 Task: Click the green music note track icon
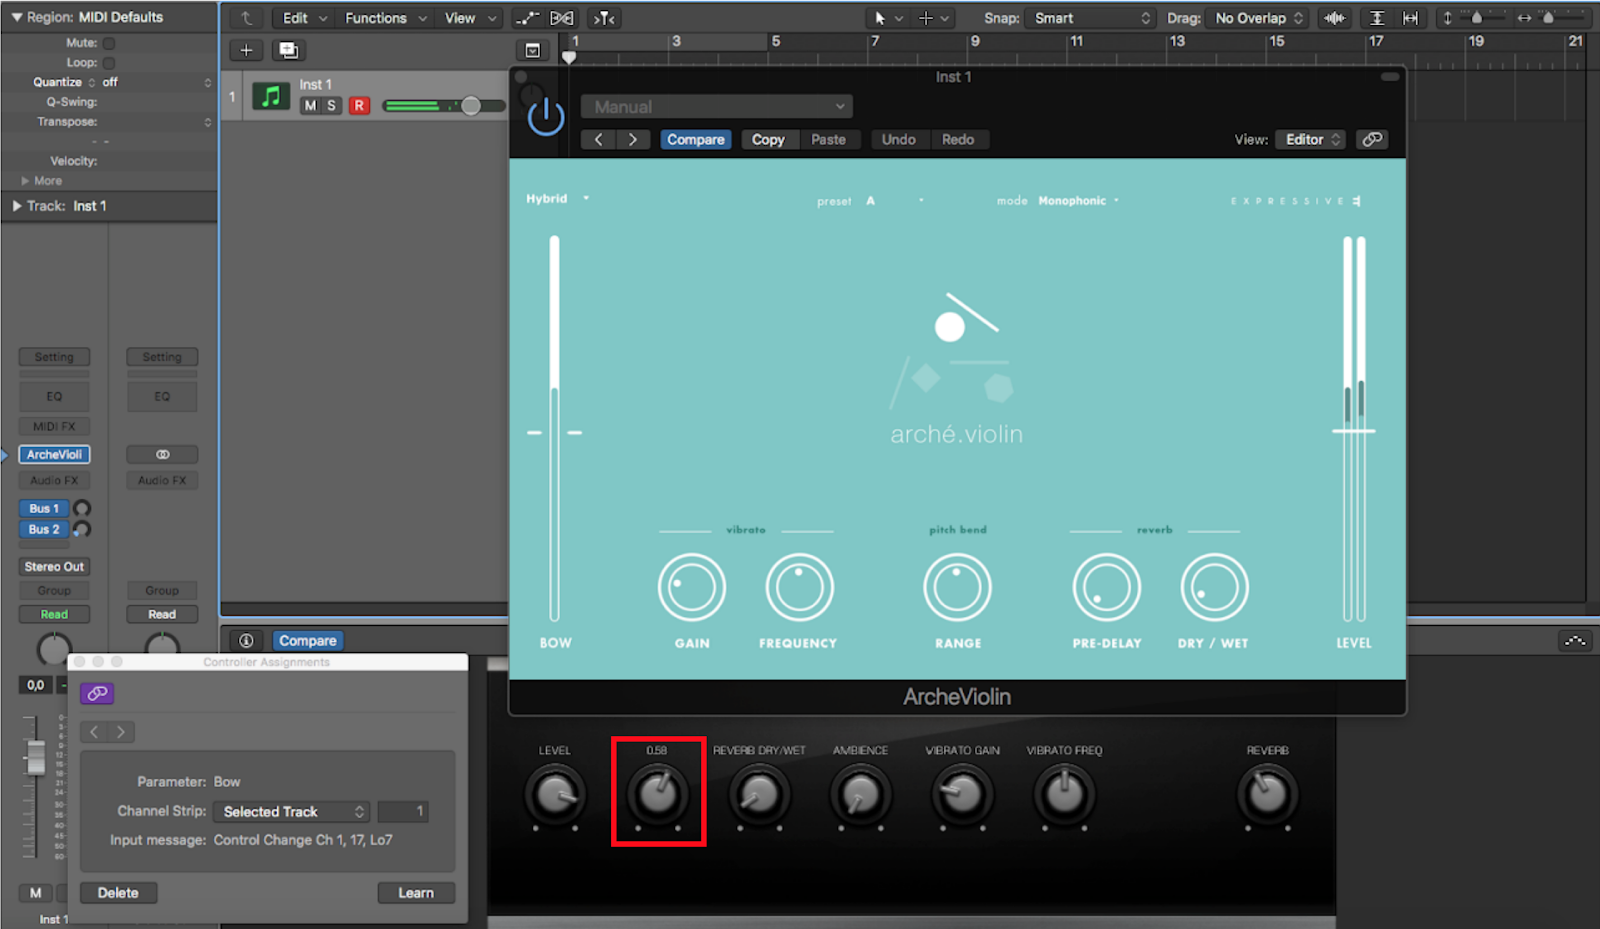coord(270,96)
